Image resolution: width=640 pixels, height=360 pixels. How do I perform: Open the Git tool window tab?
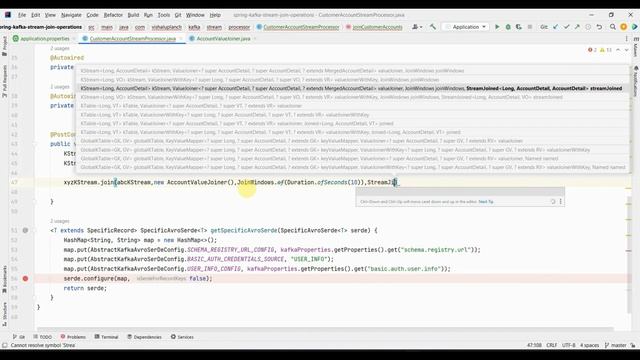pos(19,337)
